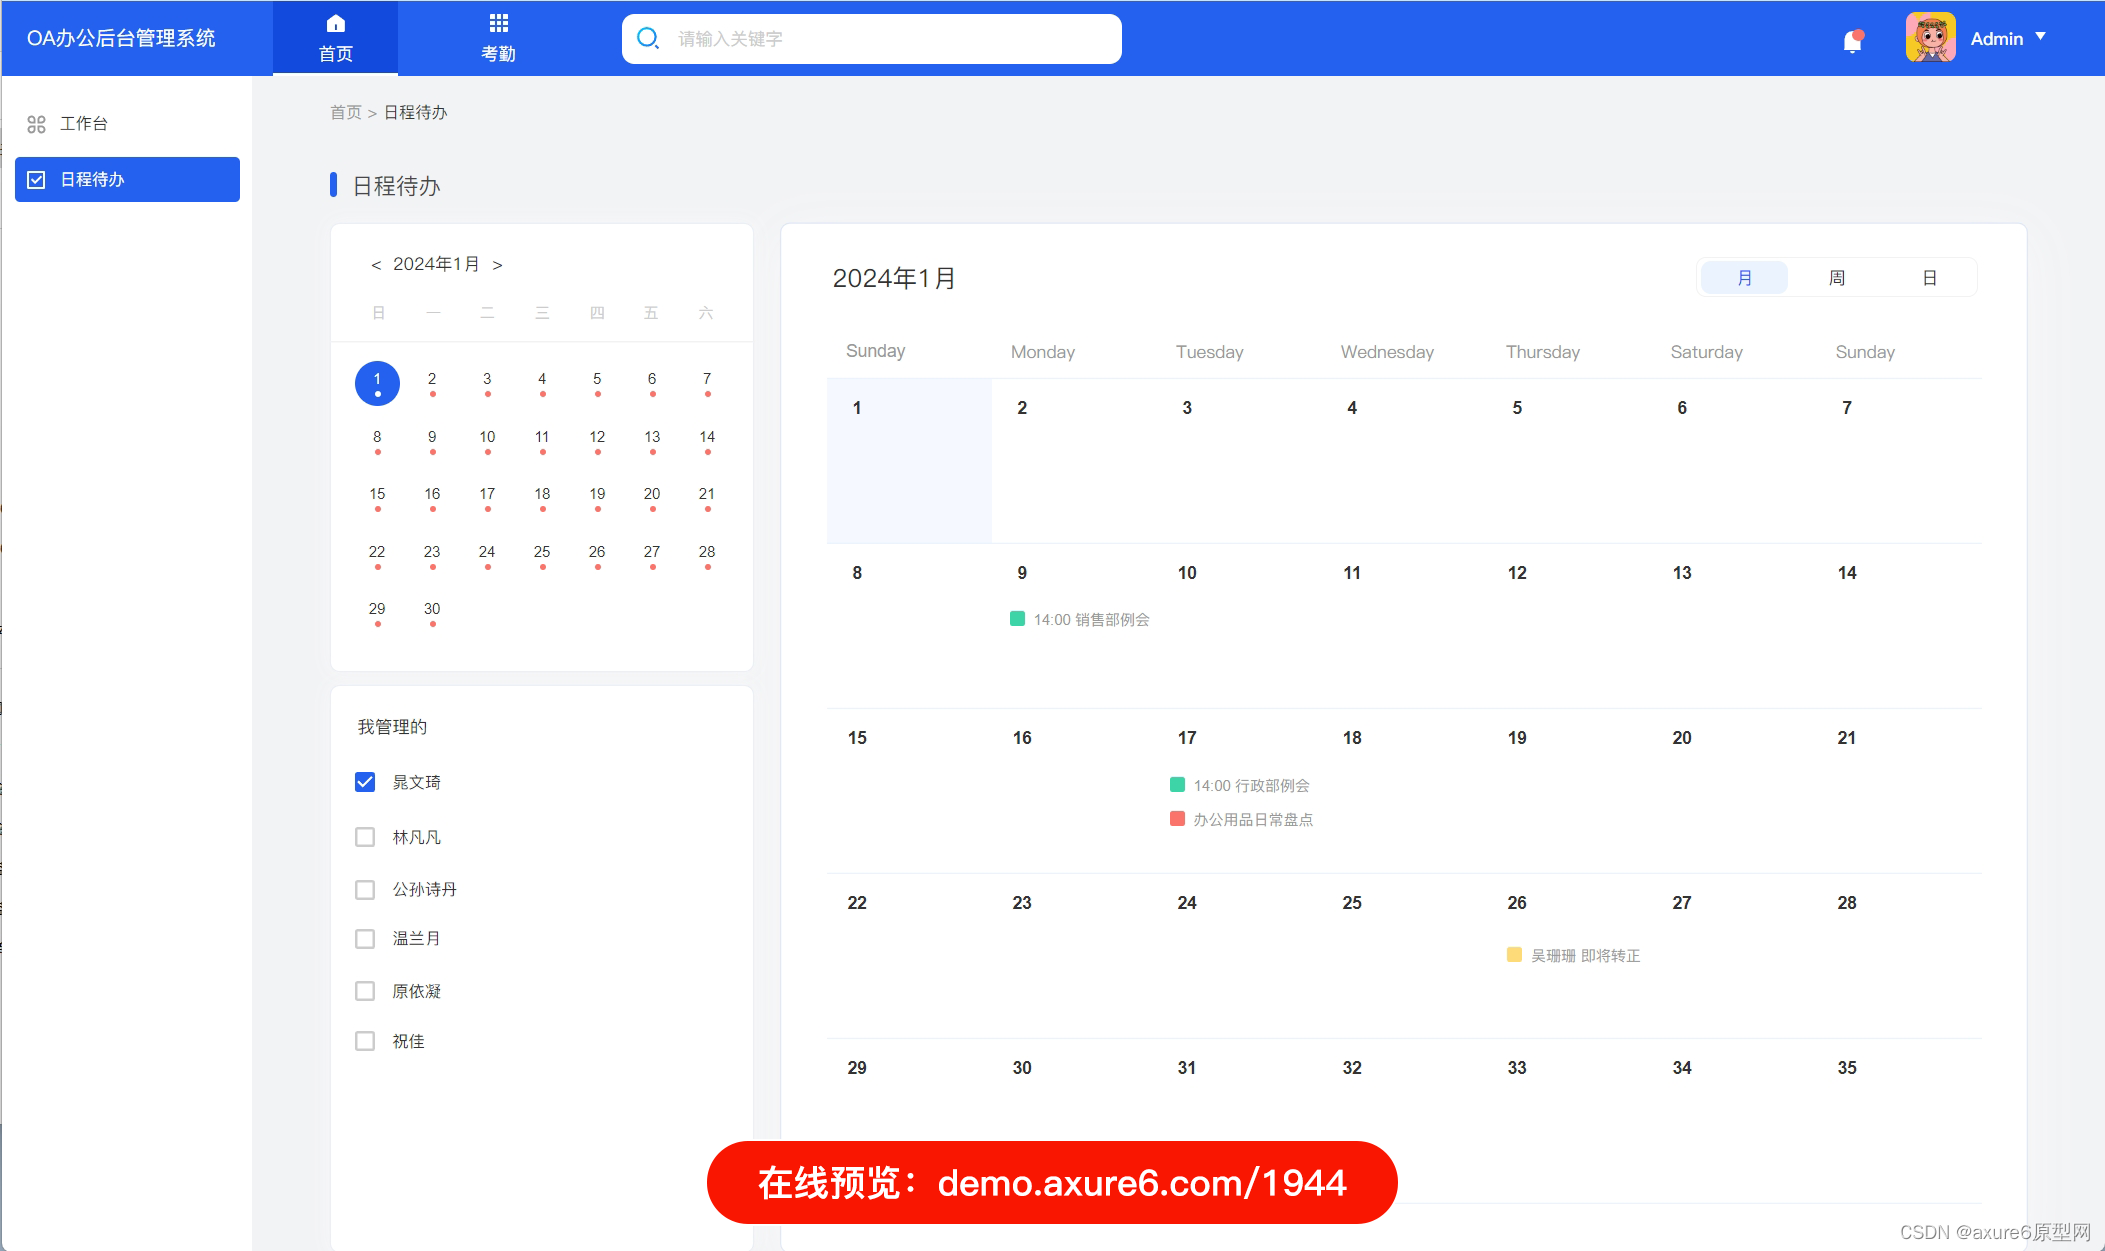Image resolution: width=2105 pixels, height=1251 pixels.
Task: Click the Admin avatar image
Action: click(x=1929, y=36)
